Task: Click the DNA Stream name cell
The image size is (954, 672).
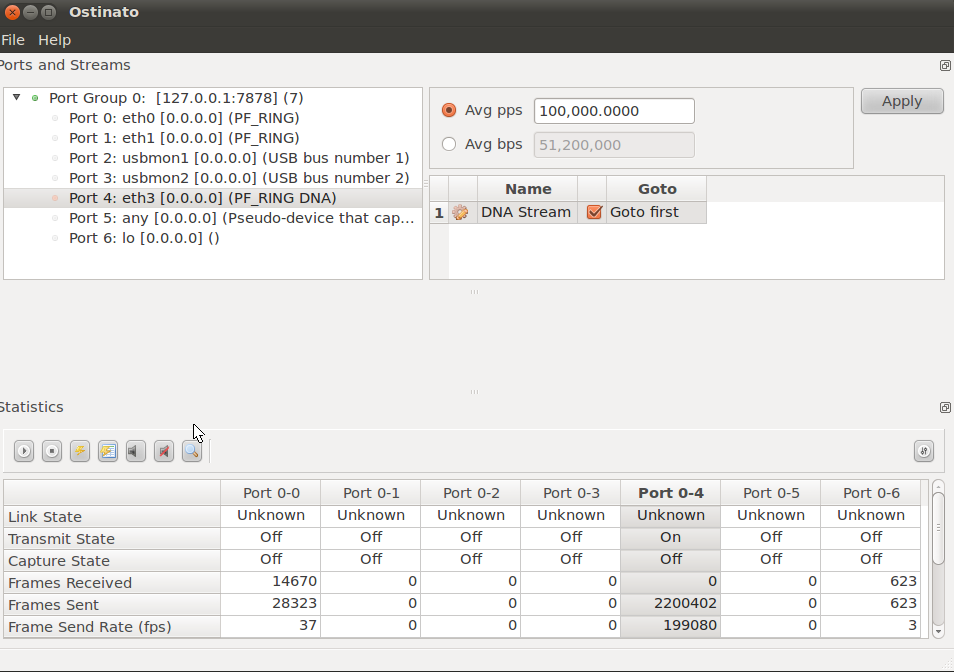Action: pos(527,212)
